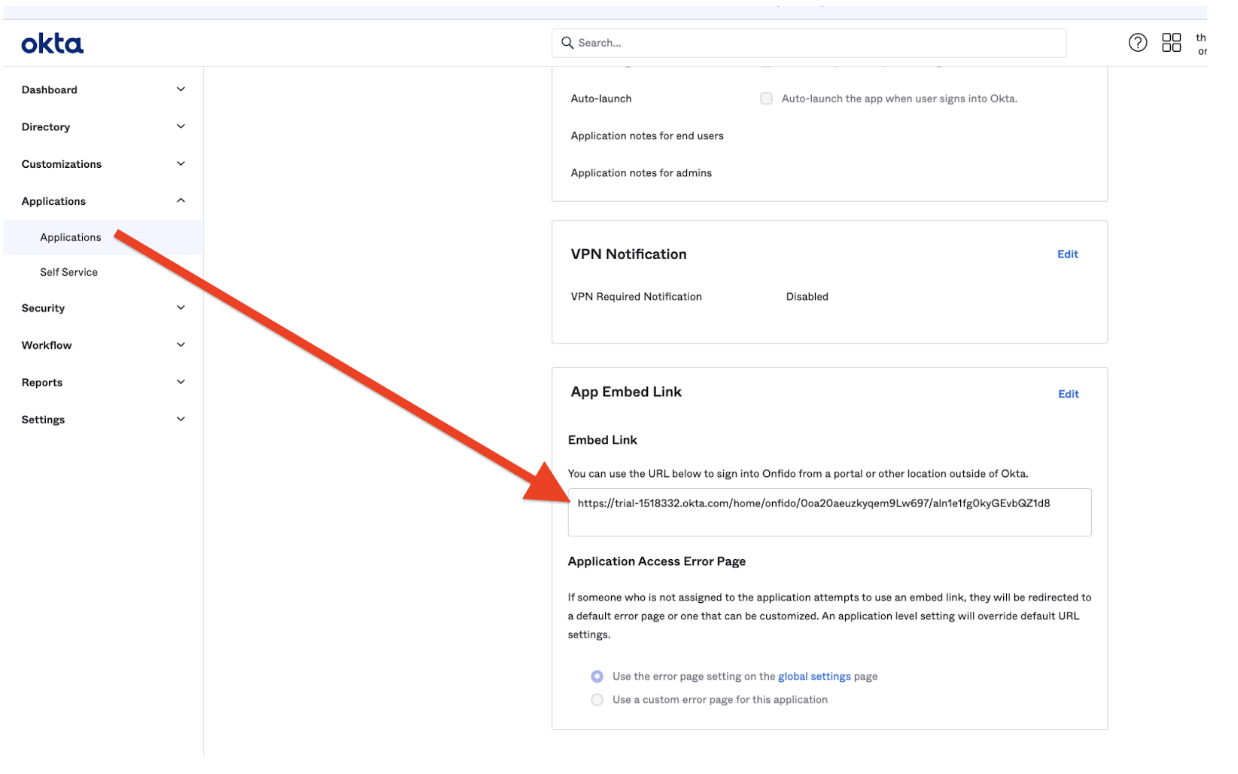Click the 'Embed Link' subheading
1238x774 pixels.
[x=603, y=440]
